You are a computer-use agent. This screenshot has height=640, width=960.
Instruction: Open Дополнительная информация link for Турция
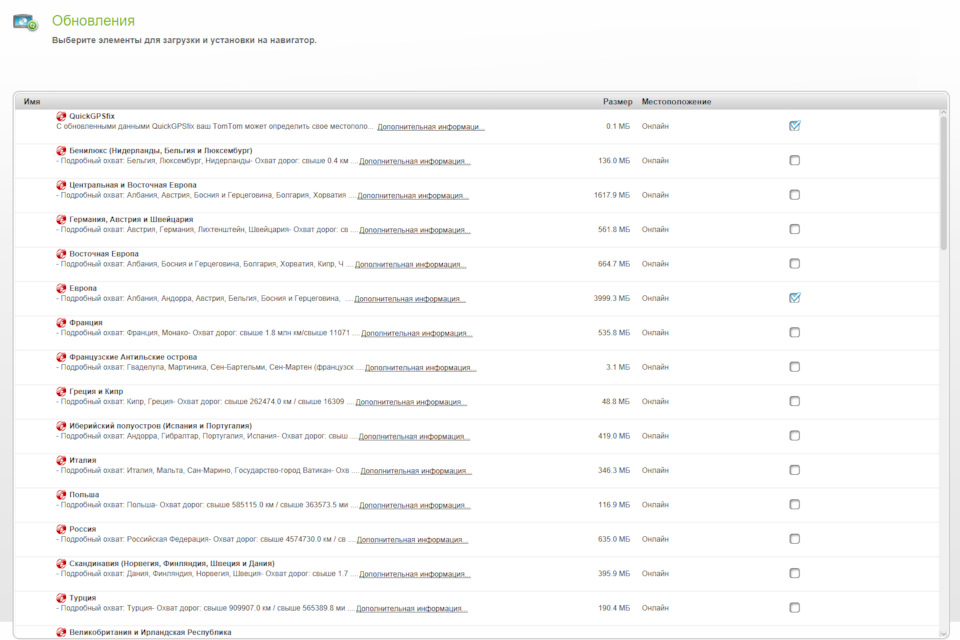pyautogui.click(x=411, y=609)
